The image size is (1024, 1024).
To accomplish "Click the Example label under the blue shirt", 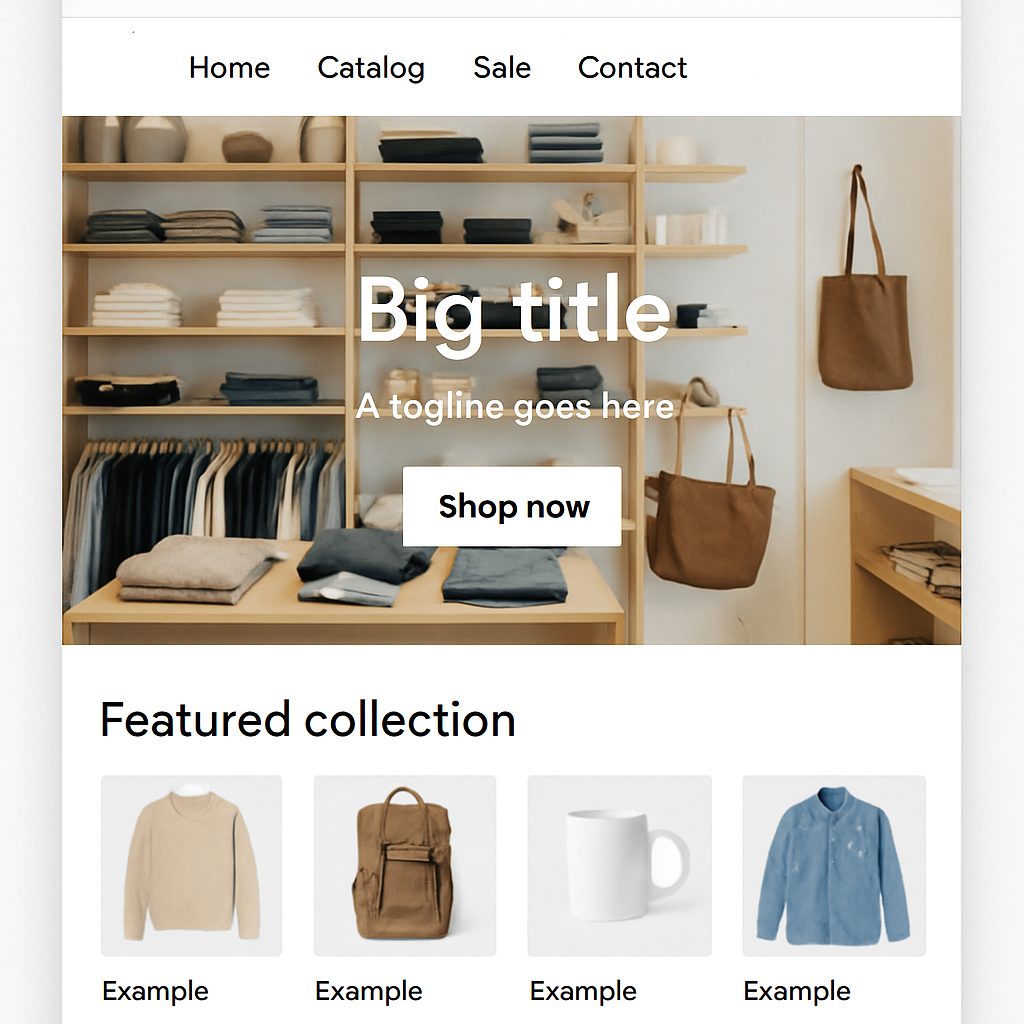I will 797,991.
